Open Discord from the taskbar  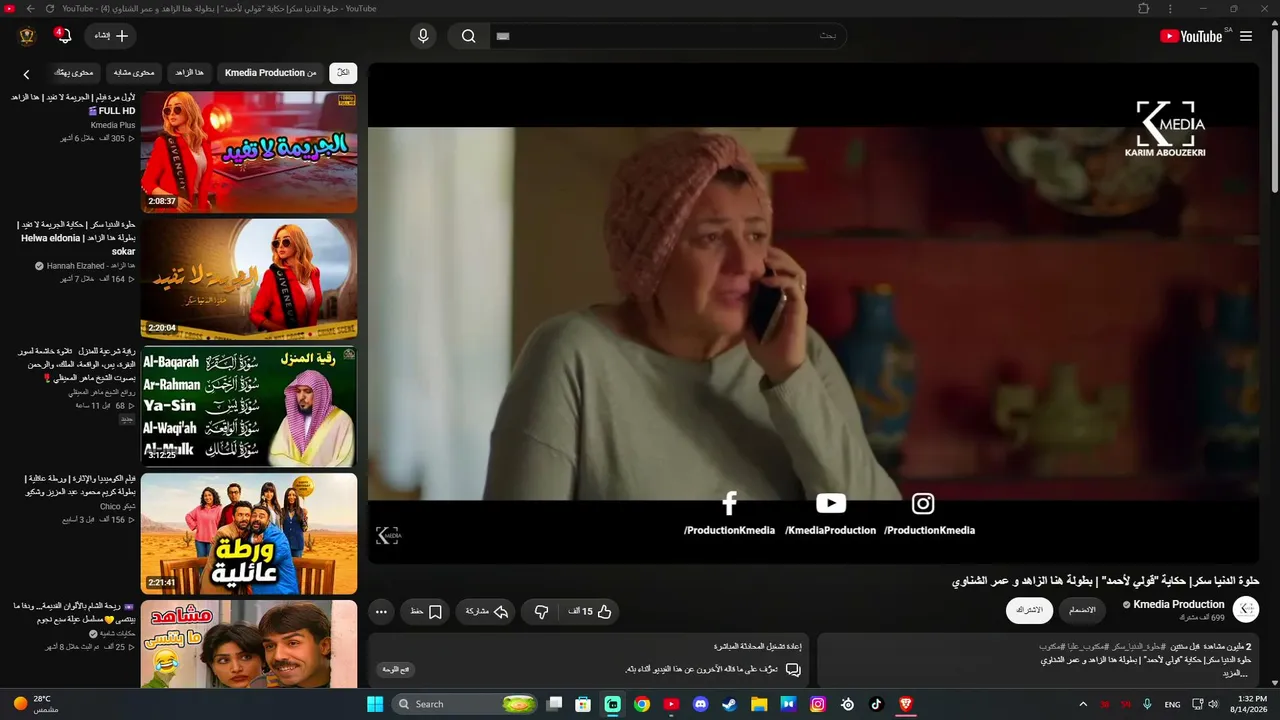700,704
